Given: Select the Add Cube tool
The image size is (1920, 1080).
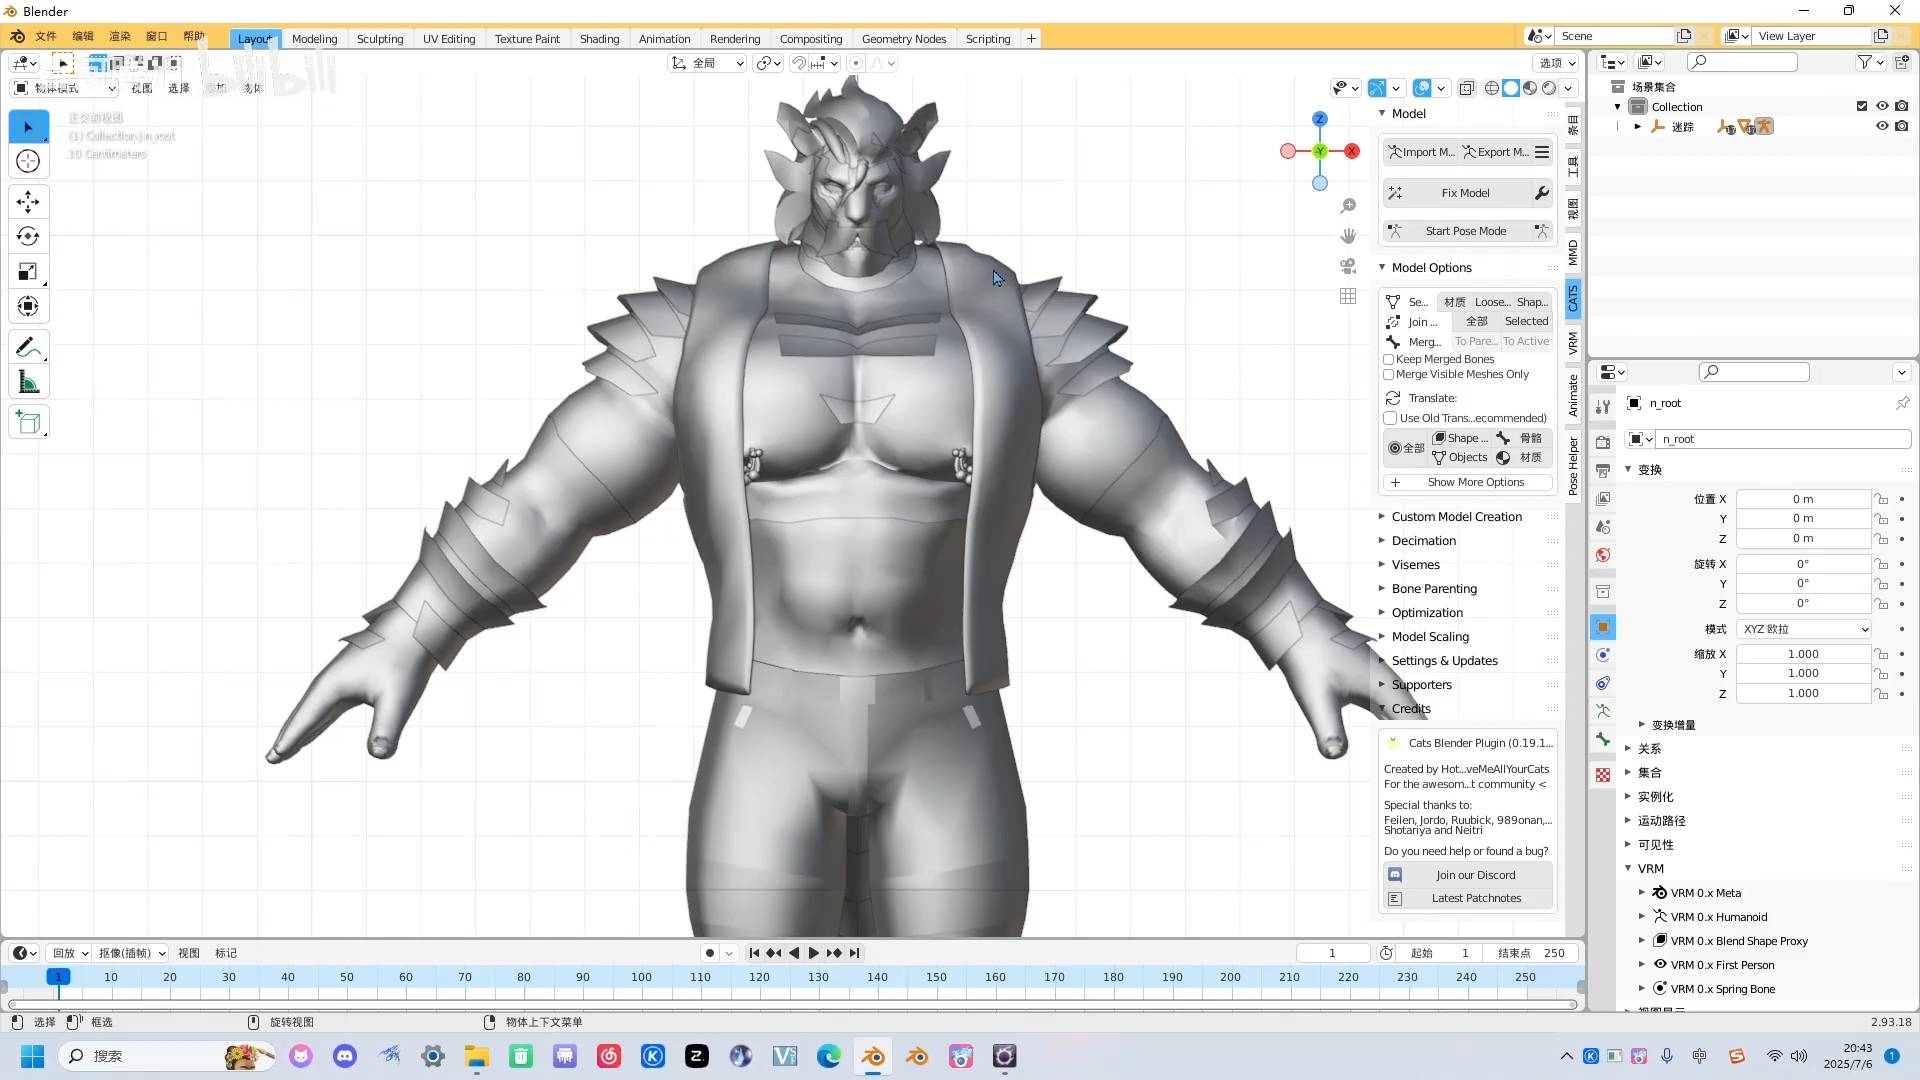Looking at the screenshot, I should pos(28,423).
